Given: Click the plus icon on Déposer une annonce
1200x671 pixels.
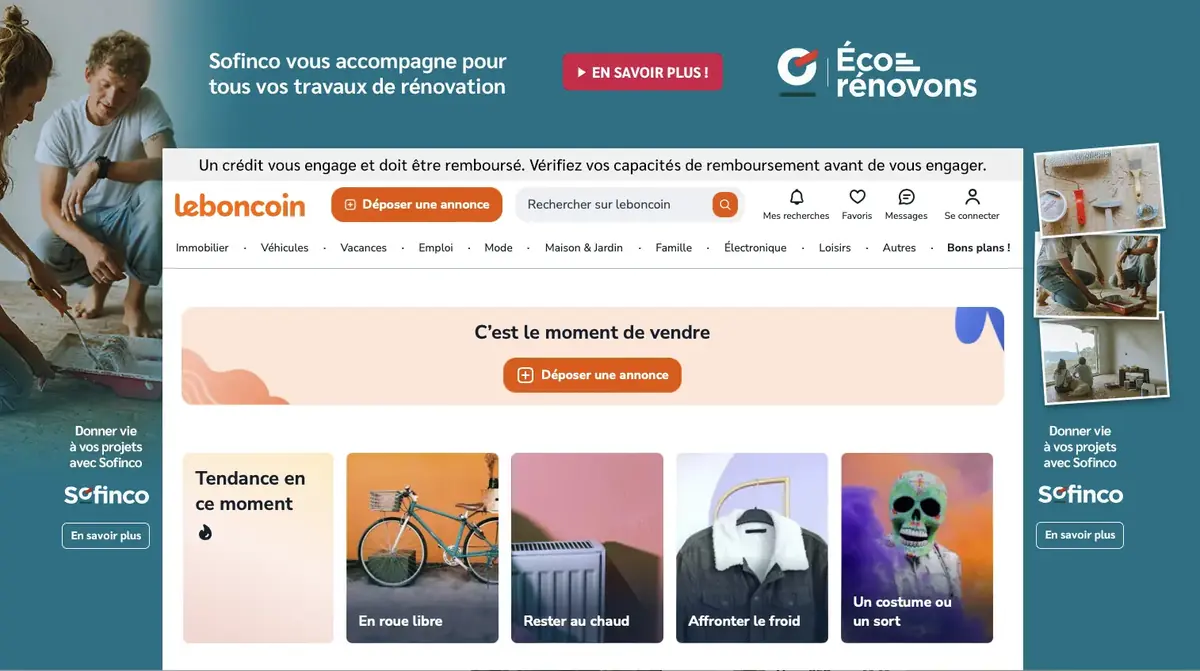Looking at the screenshot, I should pos(348,204).
